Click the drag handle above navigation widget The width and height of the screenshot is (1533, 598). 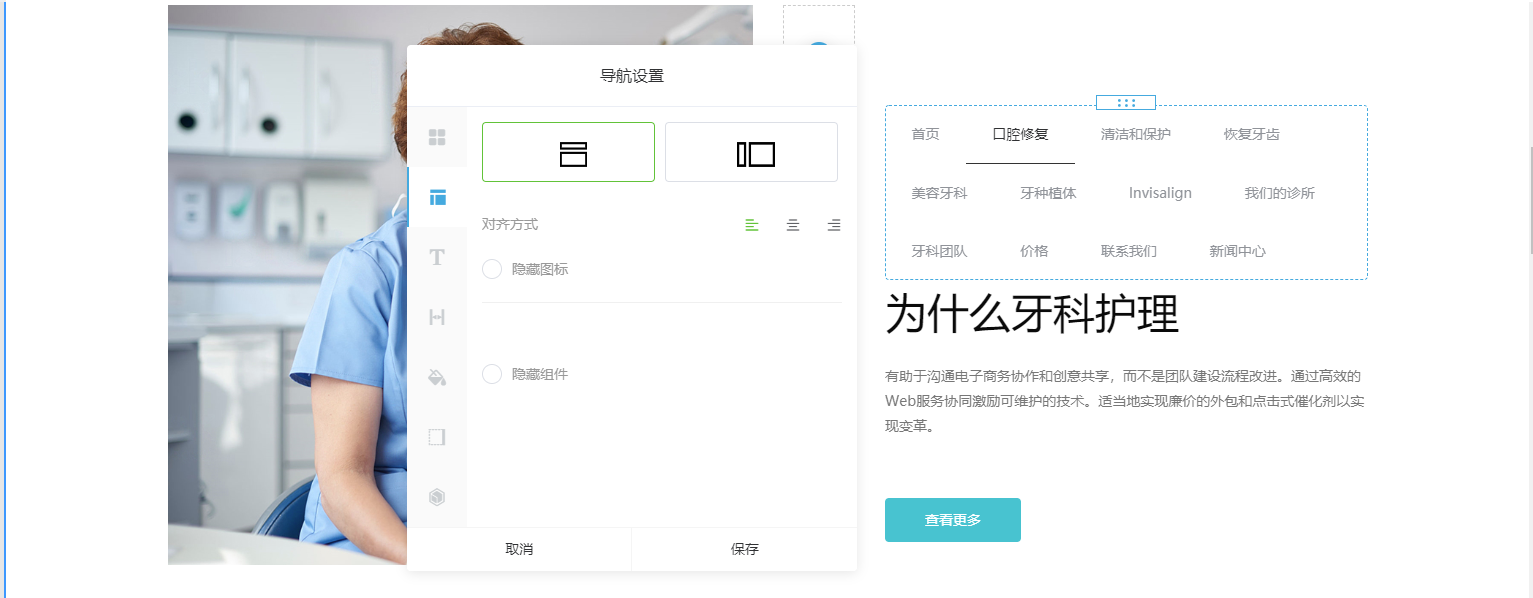(x=1126, y=102)
